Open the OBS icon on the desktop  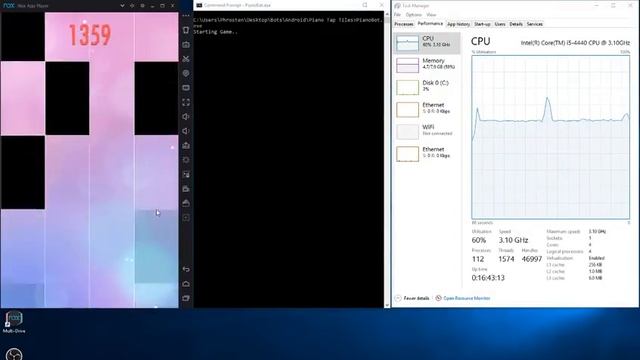(14, 354)
